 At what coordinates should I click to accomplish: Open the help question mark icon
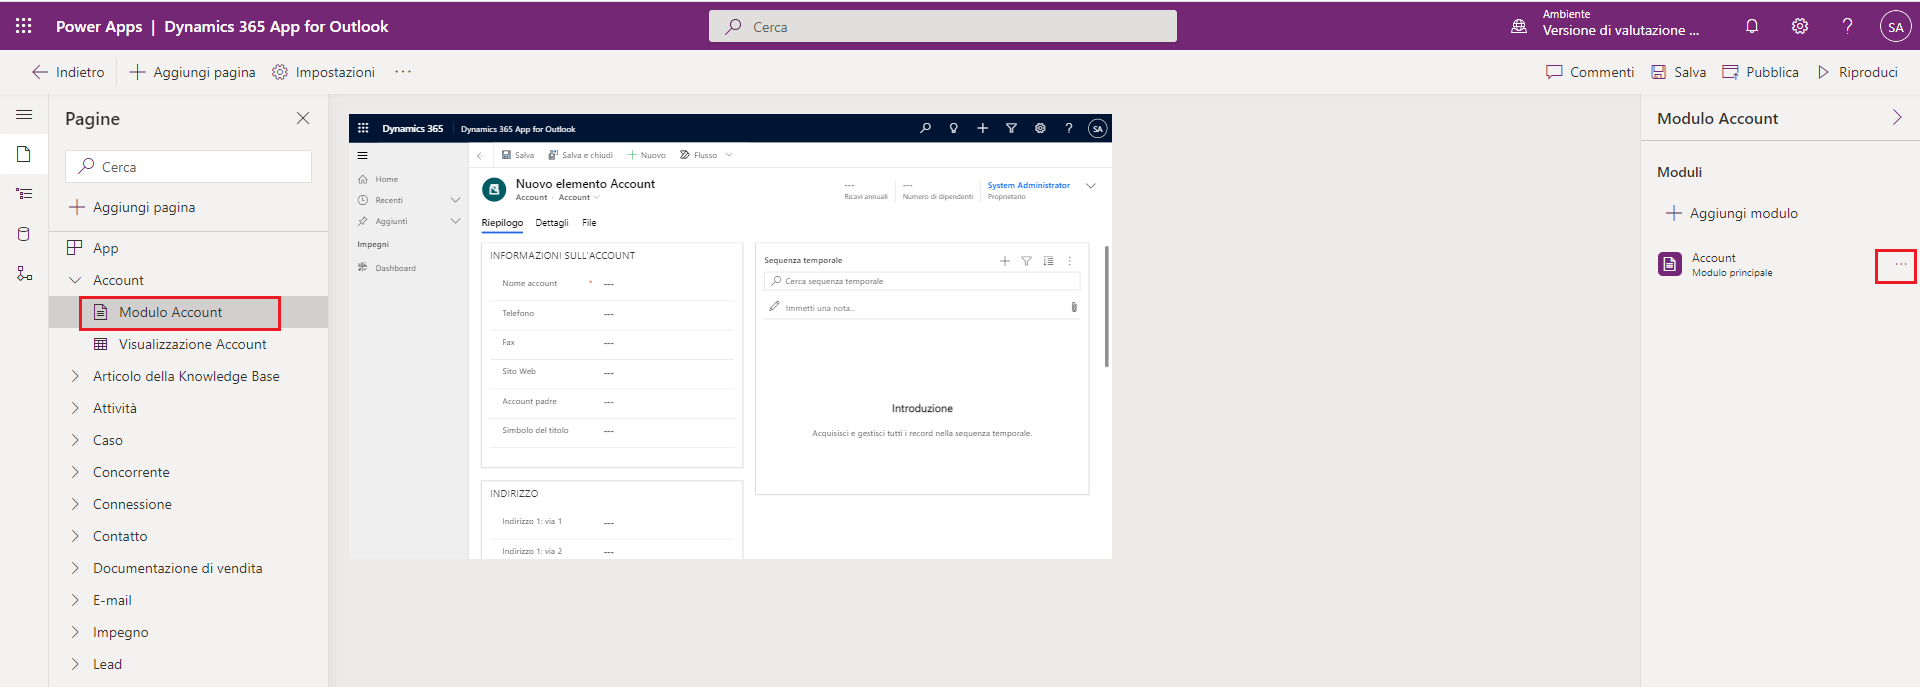(1847, 26)
